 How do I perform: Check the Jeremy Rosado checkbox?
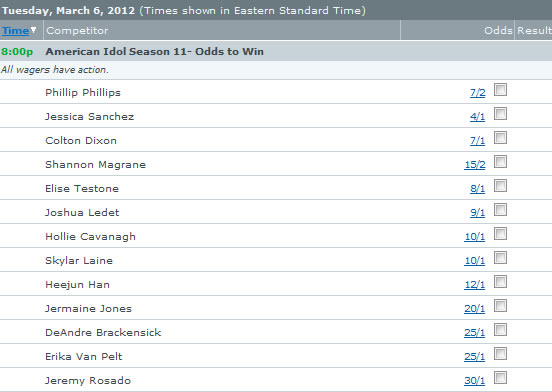click(x=500, y=378)
